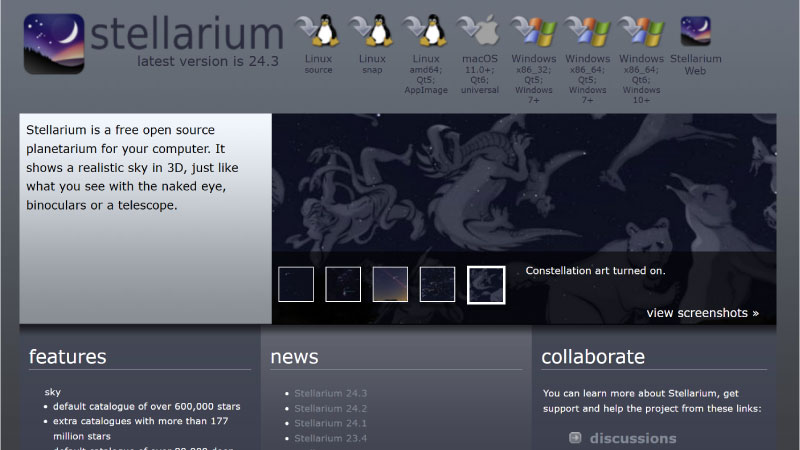Open the Stellarium Web icon
Viewport: 800px width, 450px height.
pyautogui.click(x=695, y=32)
